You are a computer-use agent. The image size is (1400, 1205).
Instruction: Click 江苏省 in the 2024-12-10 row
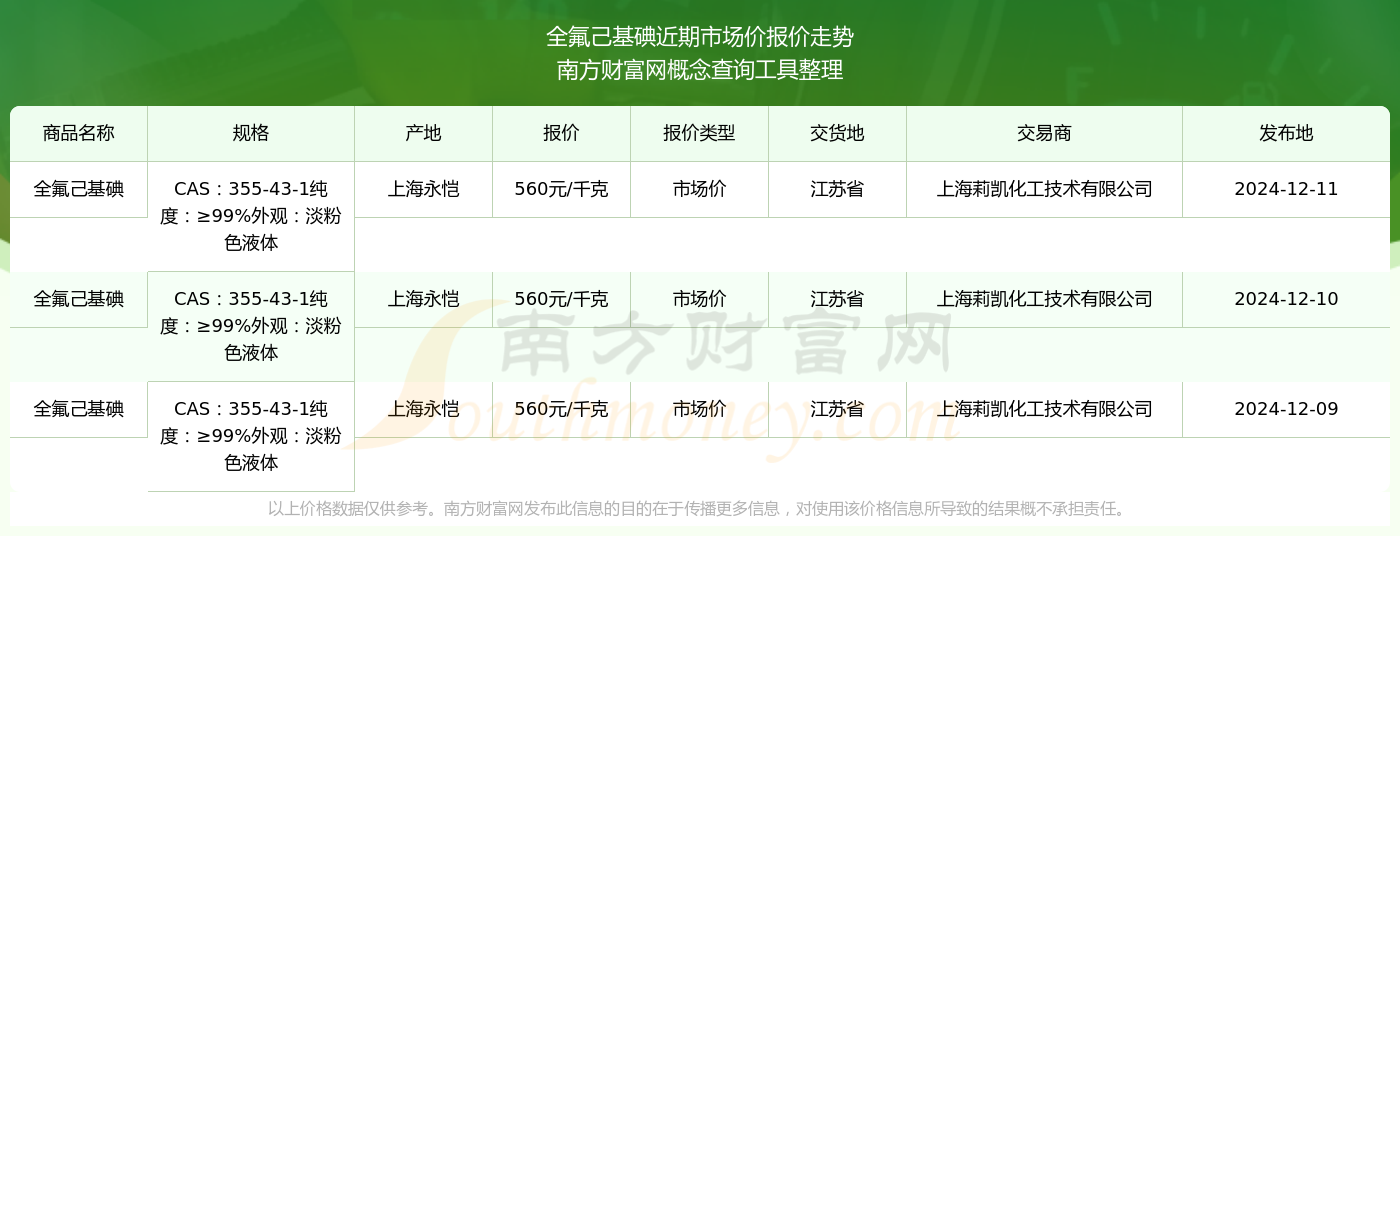pyautogui.click(x=838, y=299)
